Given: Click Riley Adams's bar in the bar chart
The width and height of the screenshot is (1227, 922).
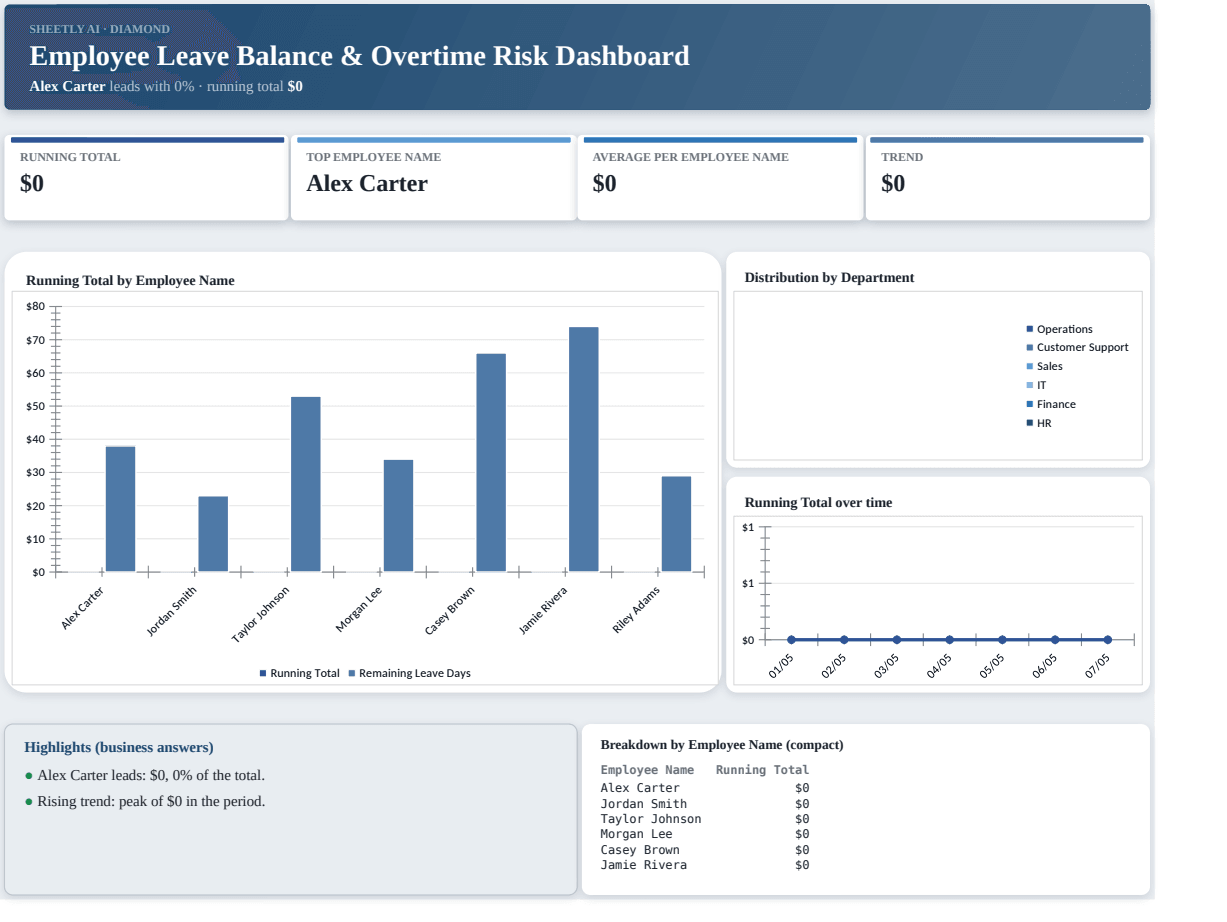Looking at the screenshot, I should (x=676, y=524).
